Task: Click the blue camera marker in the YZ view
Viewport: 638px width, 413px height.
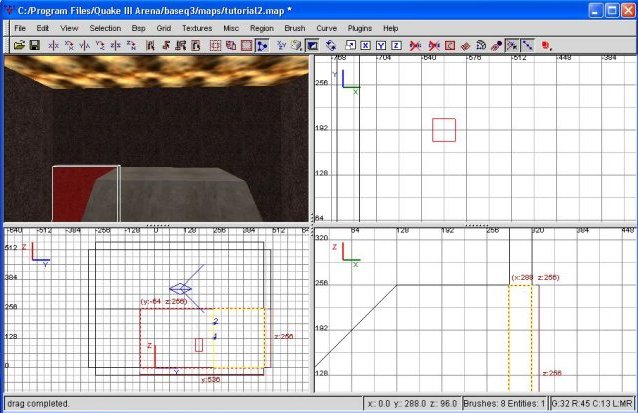Action: pyautogui.click(x=180, y=289)
